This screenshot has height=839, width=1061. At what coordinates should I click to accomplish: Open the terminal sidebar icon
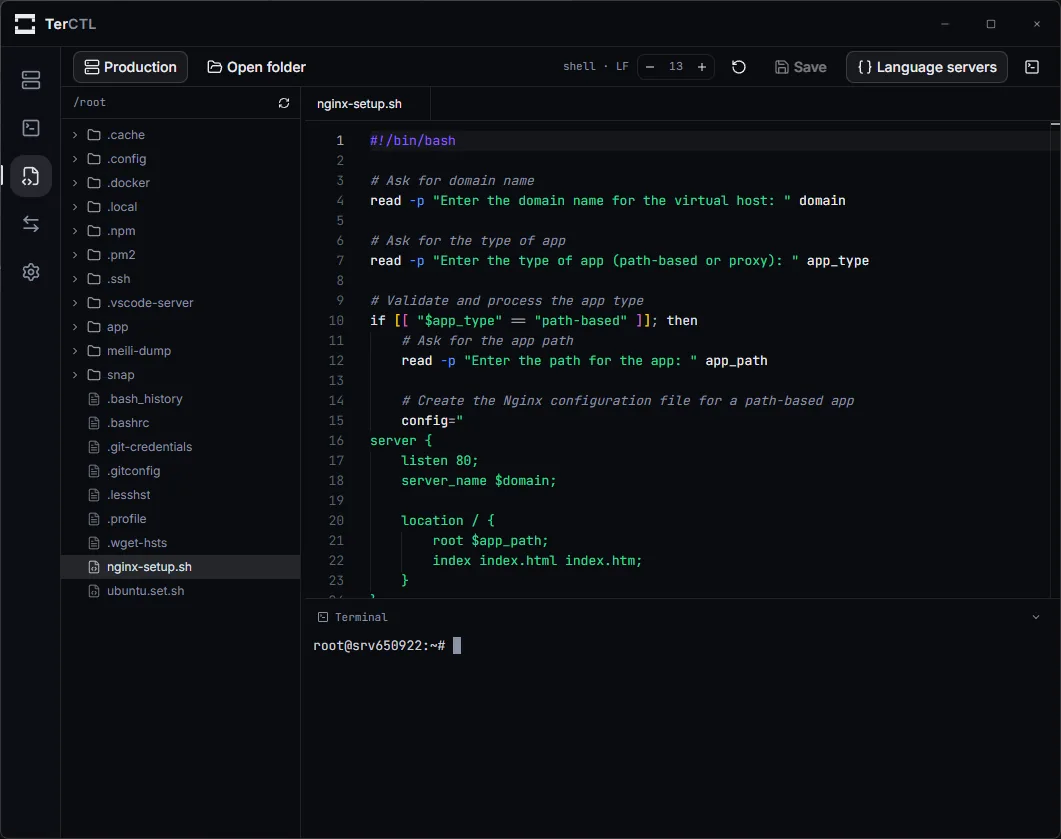[30, 128]
